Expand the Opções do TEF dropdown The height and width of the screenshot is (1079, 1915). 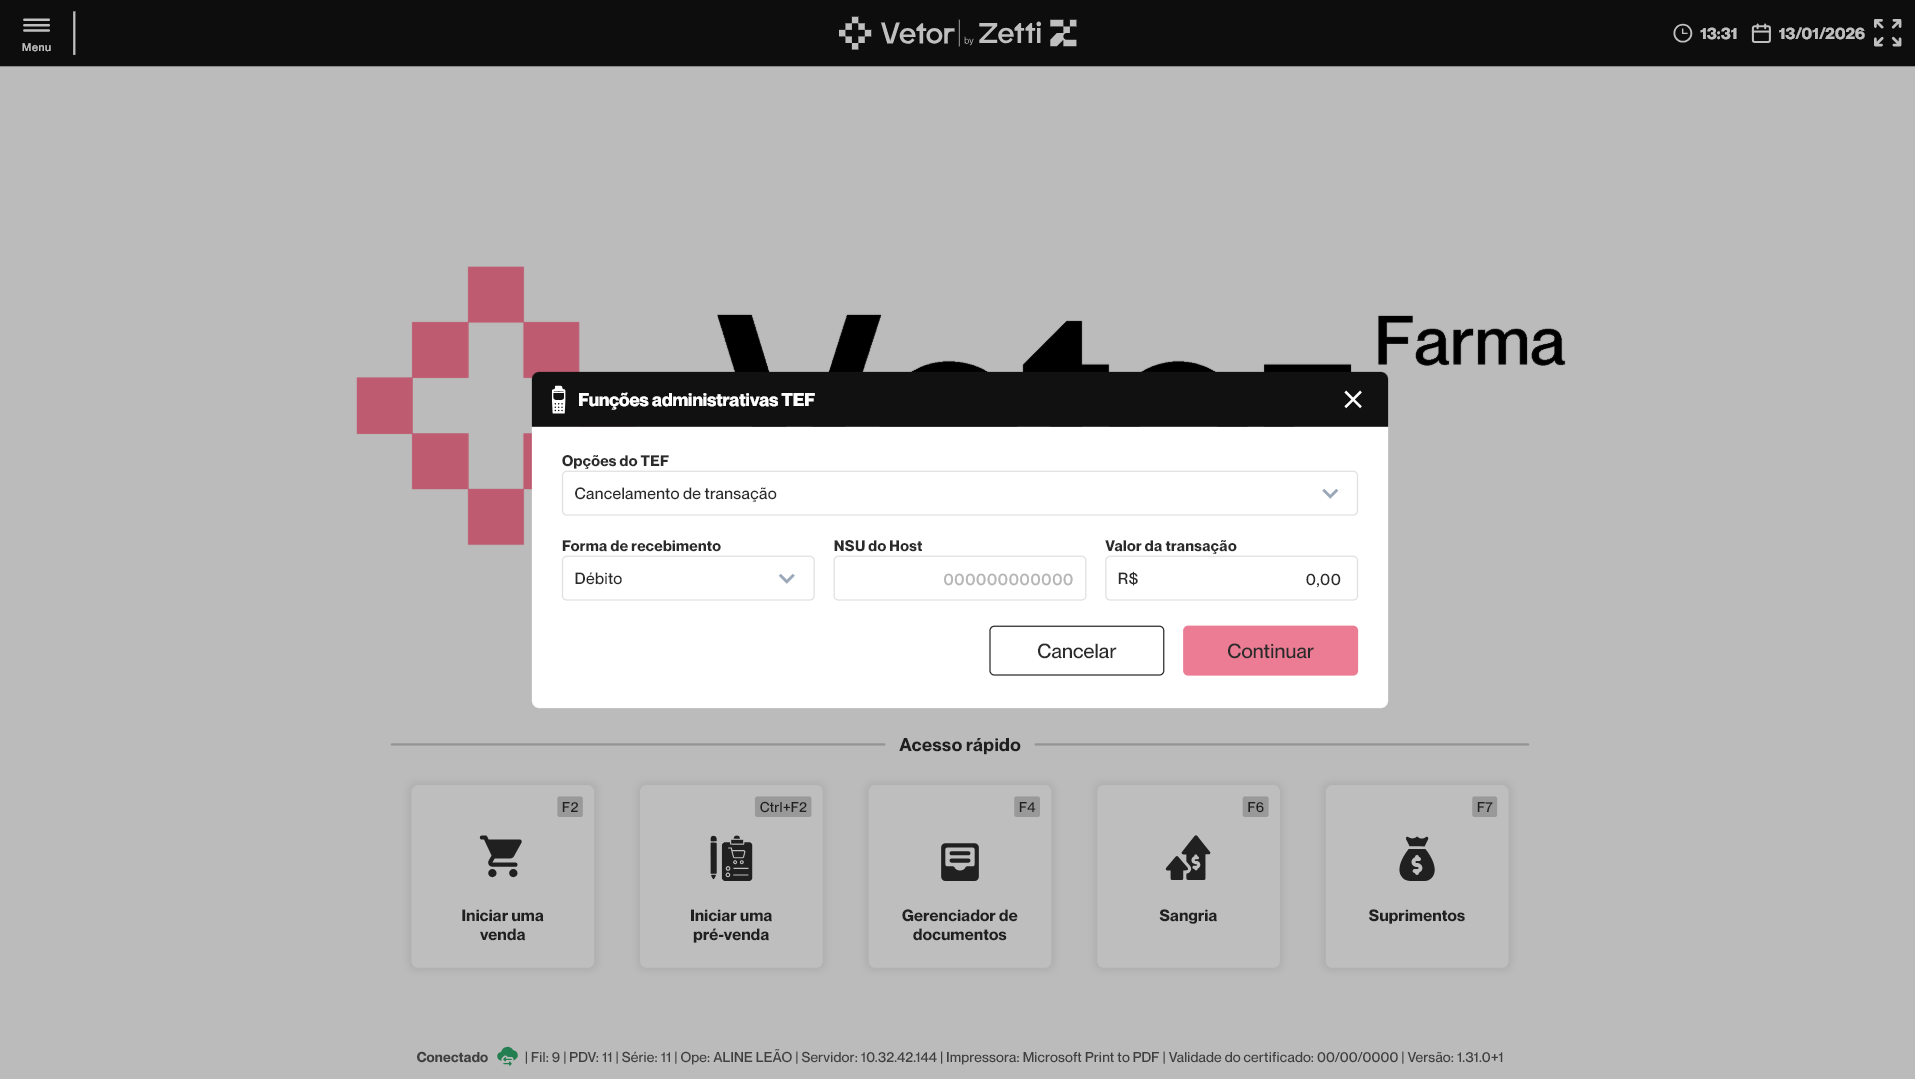[x=960, y=493]
